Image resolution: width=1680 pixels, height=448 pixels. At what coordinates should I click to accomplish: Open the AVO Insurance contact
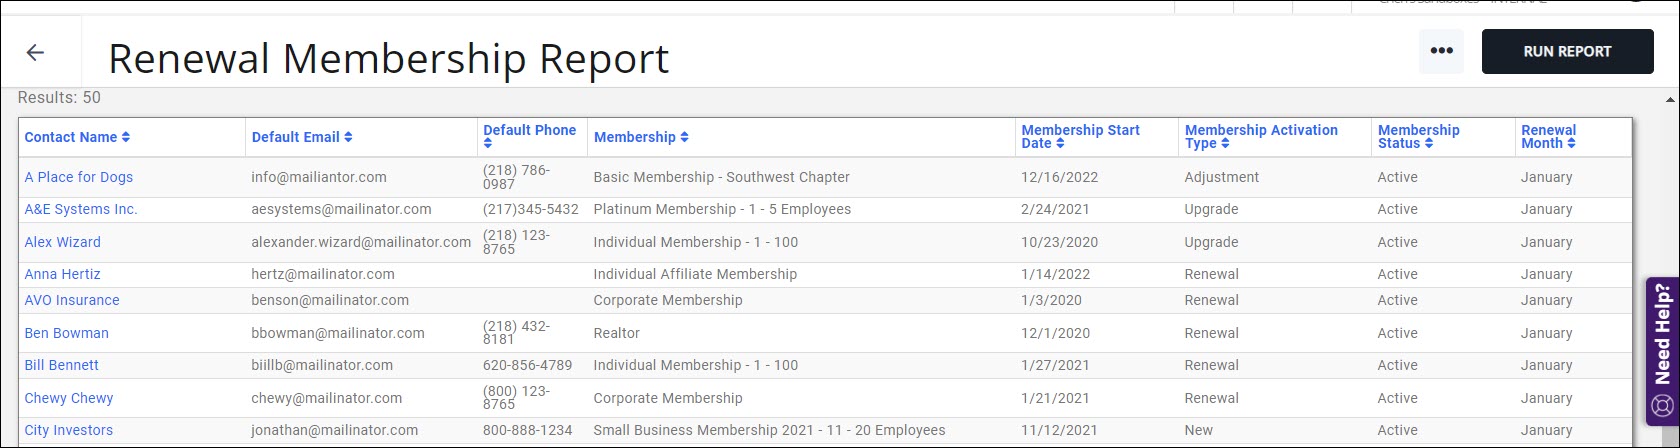(72, 300)
